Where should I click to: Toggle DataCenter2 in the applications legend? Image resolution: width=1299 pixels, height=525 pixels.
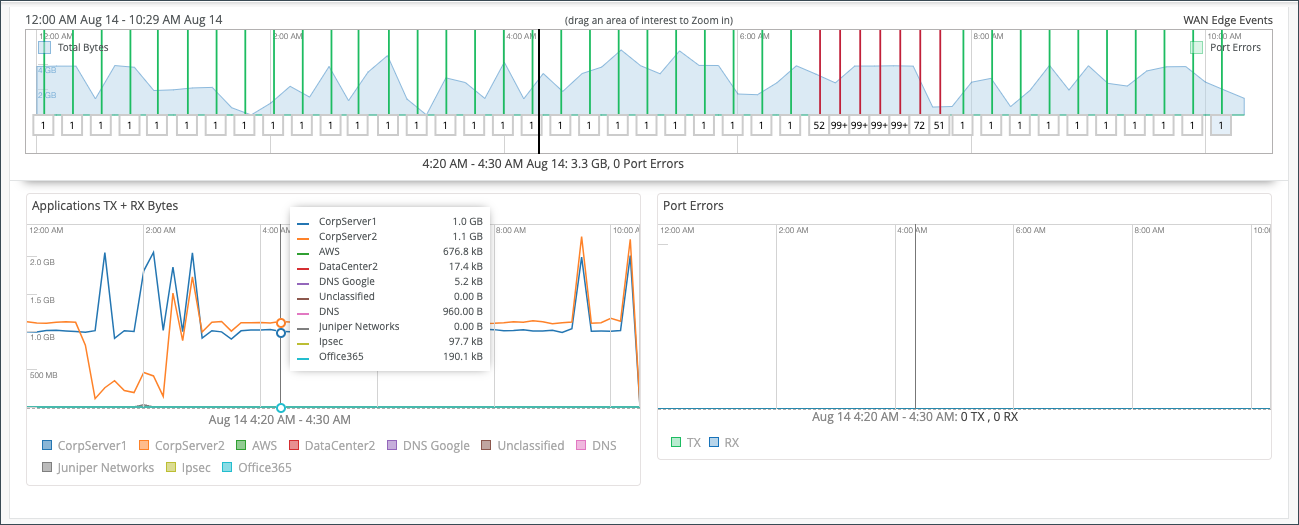pyautogui.click(x=295, y=445)
